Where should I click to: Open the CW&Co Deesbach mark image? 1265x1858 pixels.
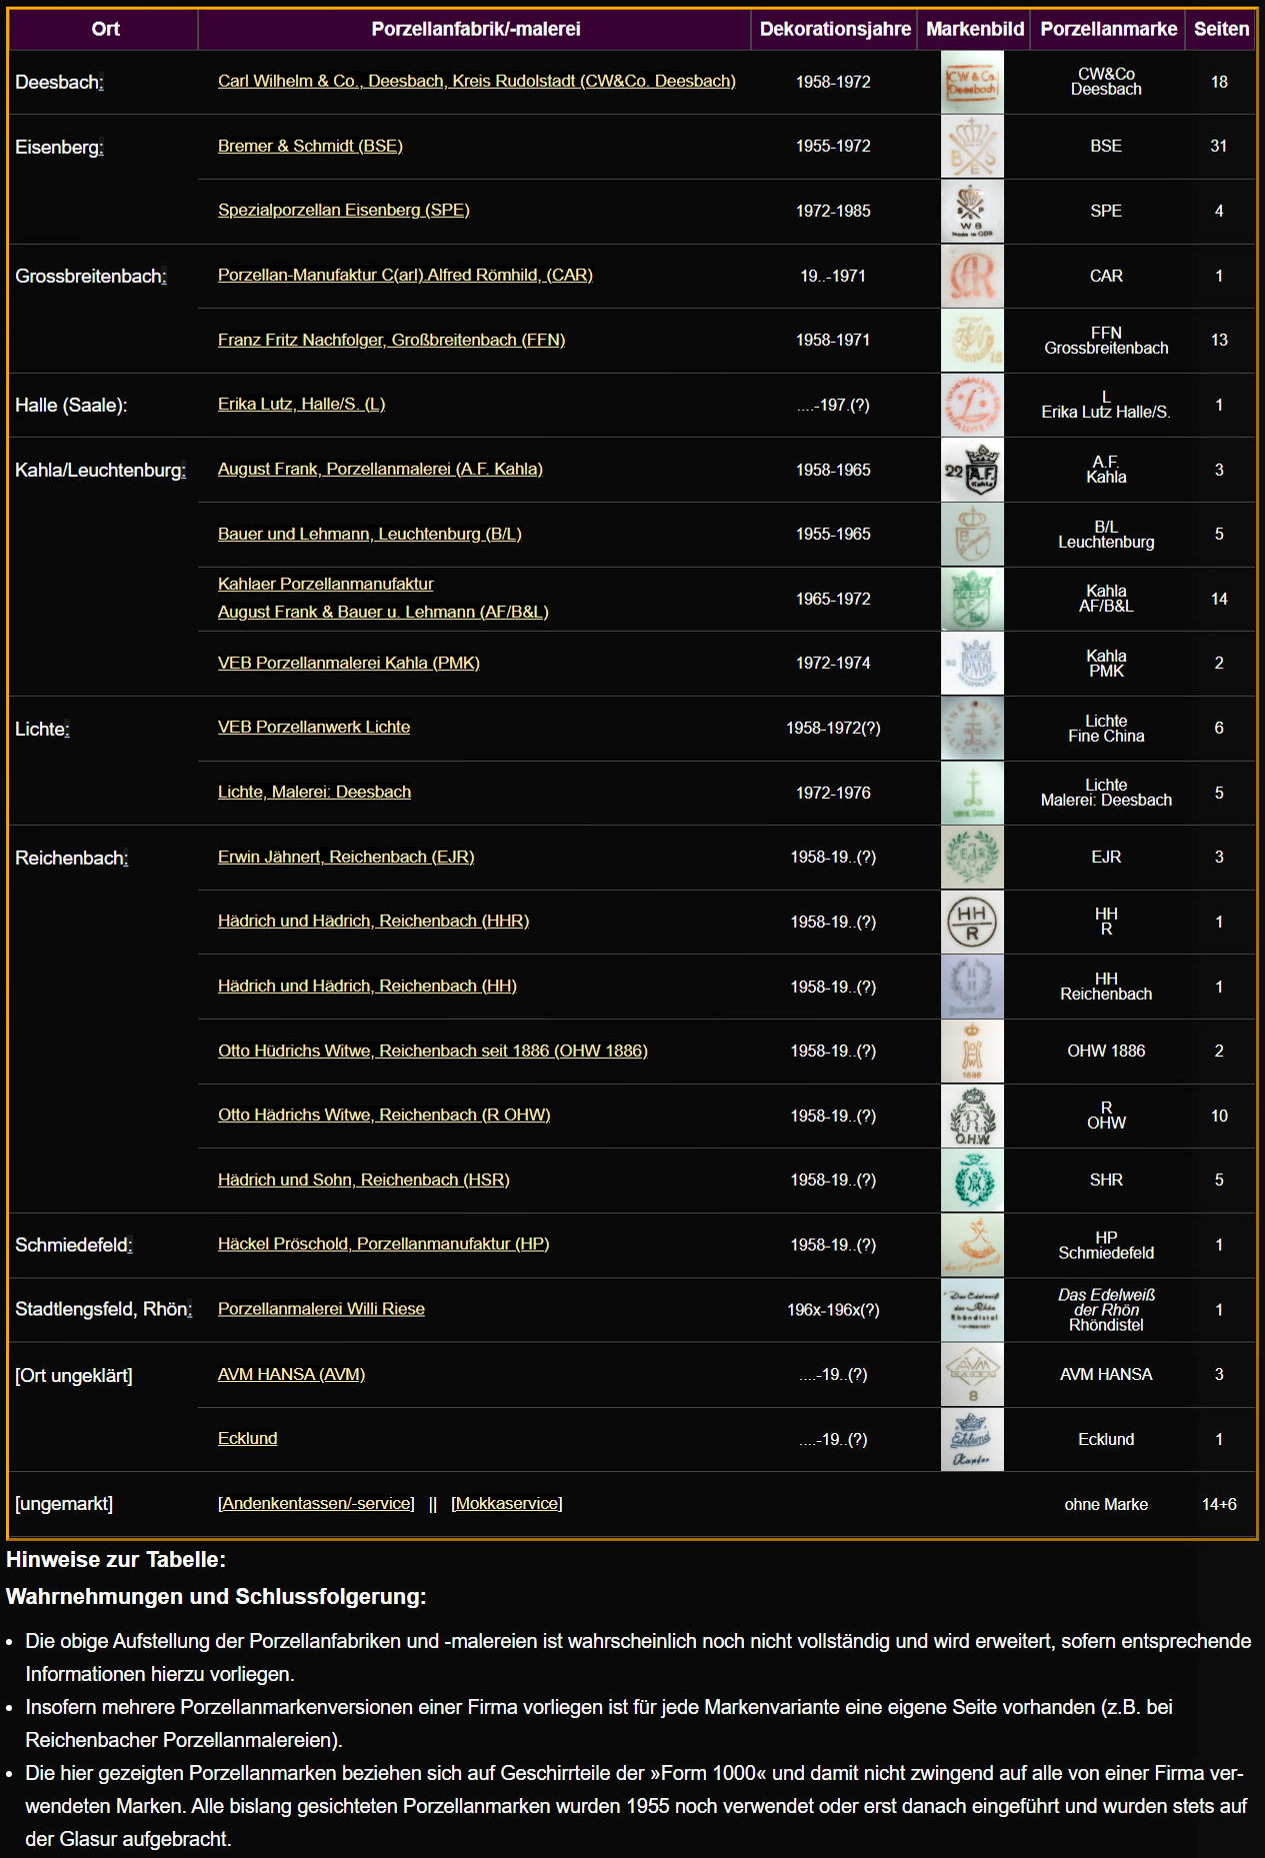[972, 82]
